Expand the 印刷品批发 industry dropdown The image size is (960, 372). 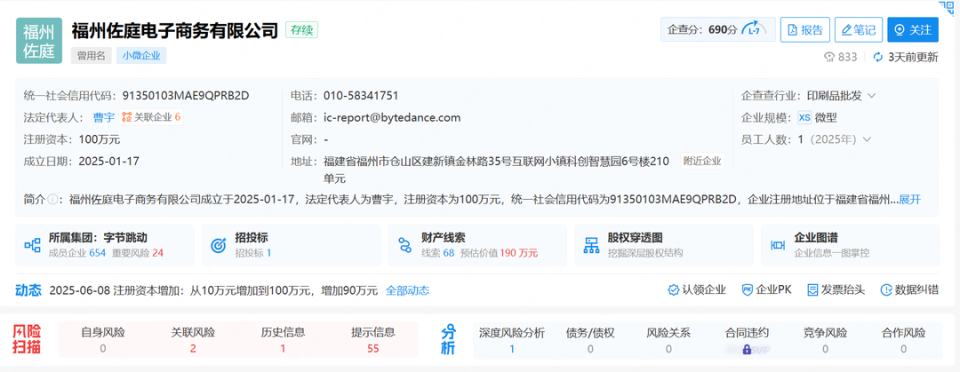point(872,96)
